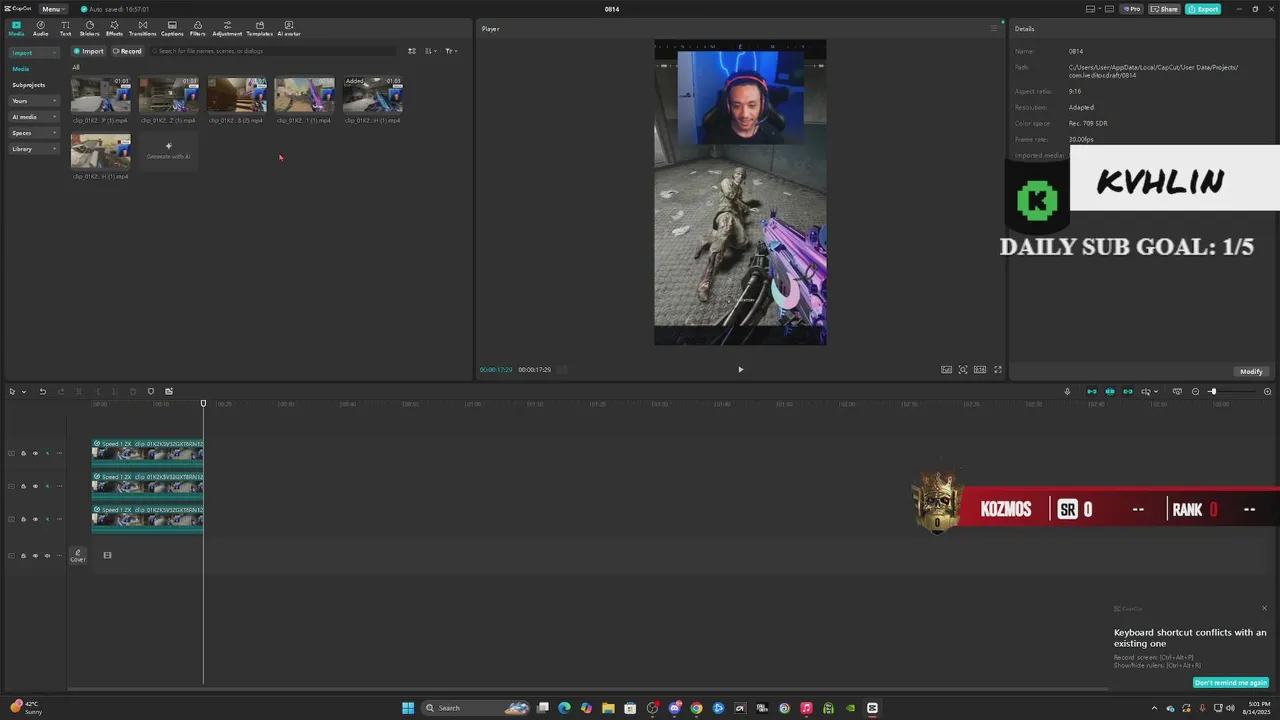
Task: Click the timeline horizontal scrollbar
Action: pos(590,689)
